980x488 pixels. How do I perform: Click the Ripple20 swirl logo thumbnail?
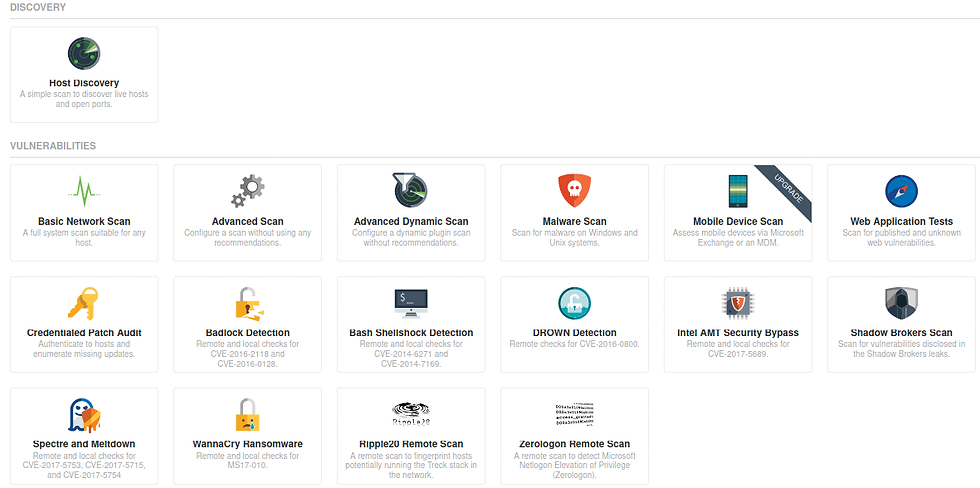click(x=411, y=415)
